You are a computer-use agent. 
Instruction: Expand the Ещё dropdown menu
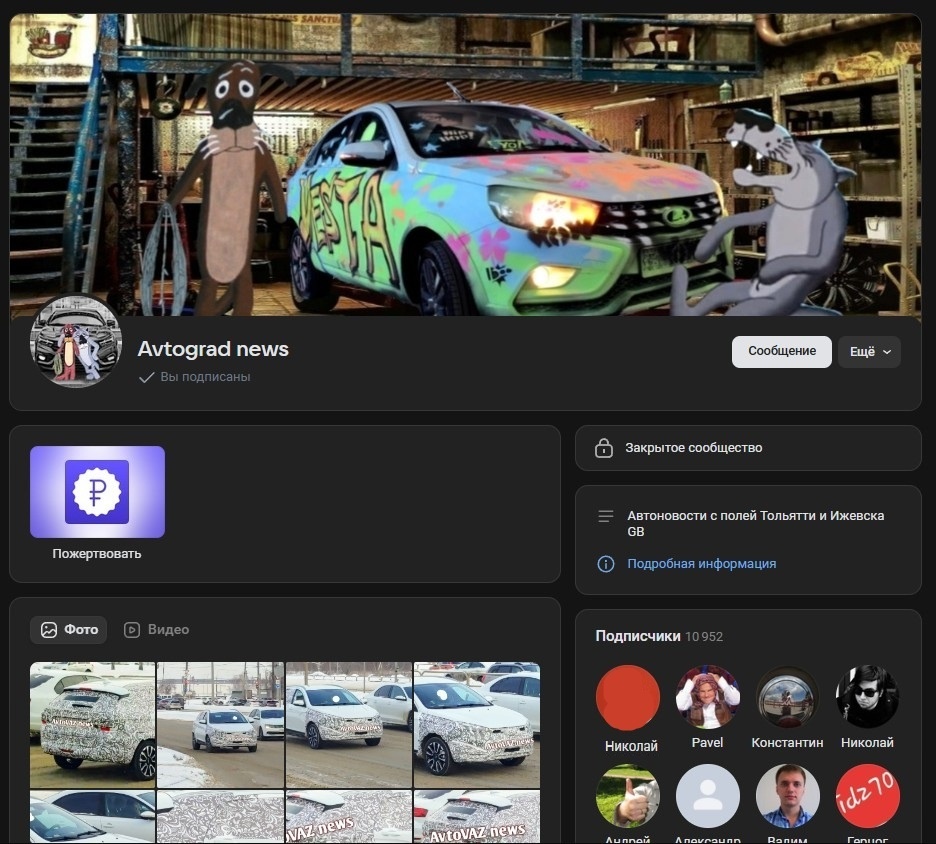(x=869, y=352)
